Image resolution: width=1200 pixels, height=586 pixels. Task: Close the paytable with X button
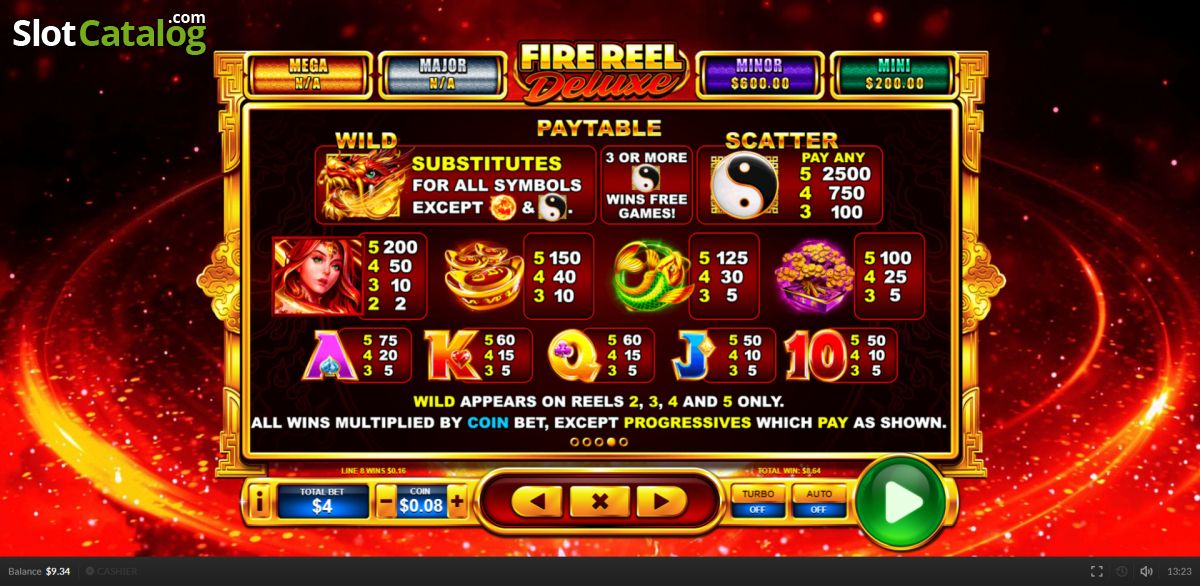599,501
